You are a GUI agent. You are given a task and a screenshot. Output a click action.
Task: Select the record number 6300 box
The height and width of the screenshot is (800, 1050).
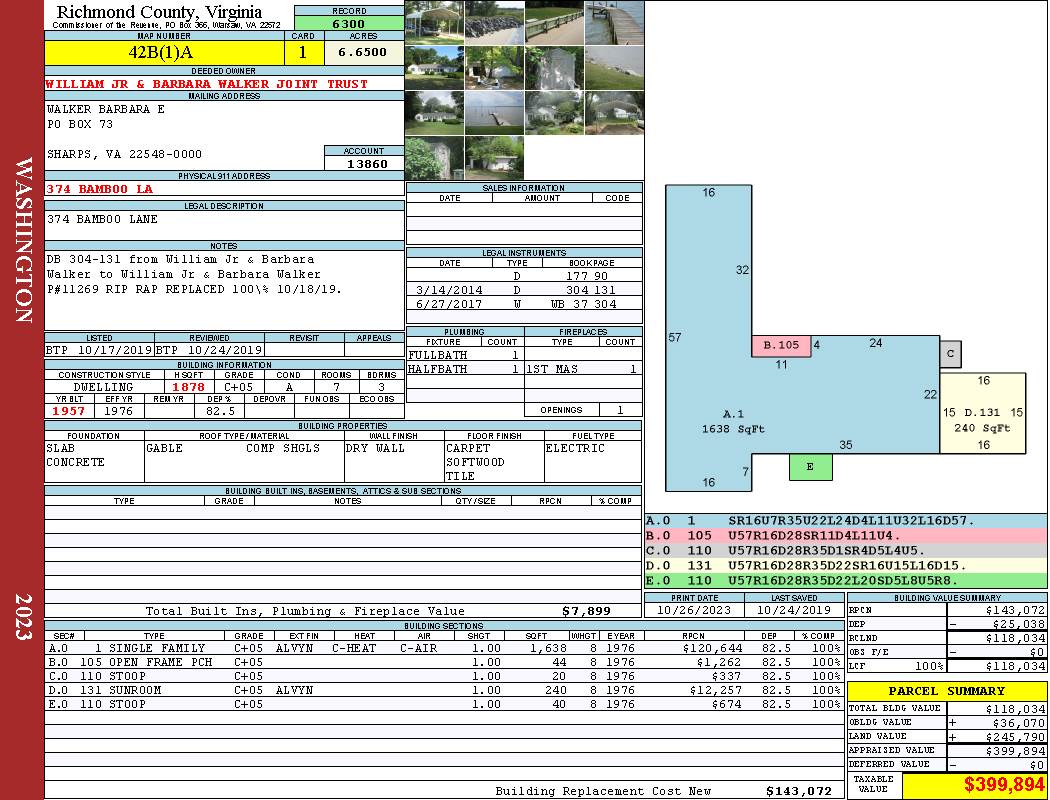click(348, 23)
